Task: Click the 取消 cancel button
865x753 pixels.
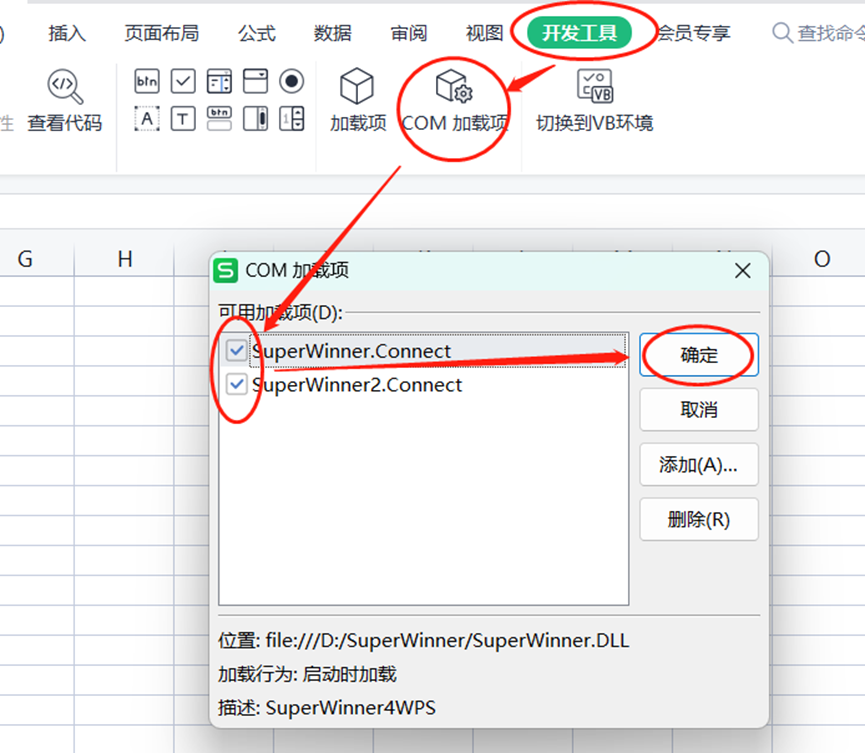Action: [x=699, y=409]
